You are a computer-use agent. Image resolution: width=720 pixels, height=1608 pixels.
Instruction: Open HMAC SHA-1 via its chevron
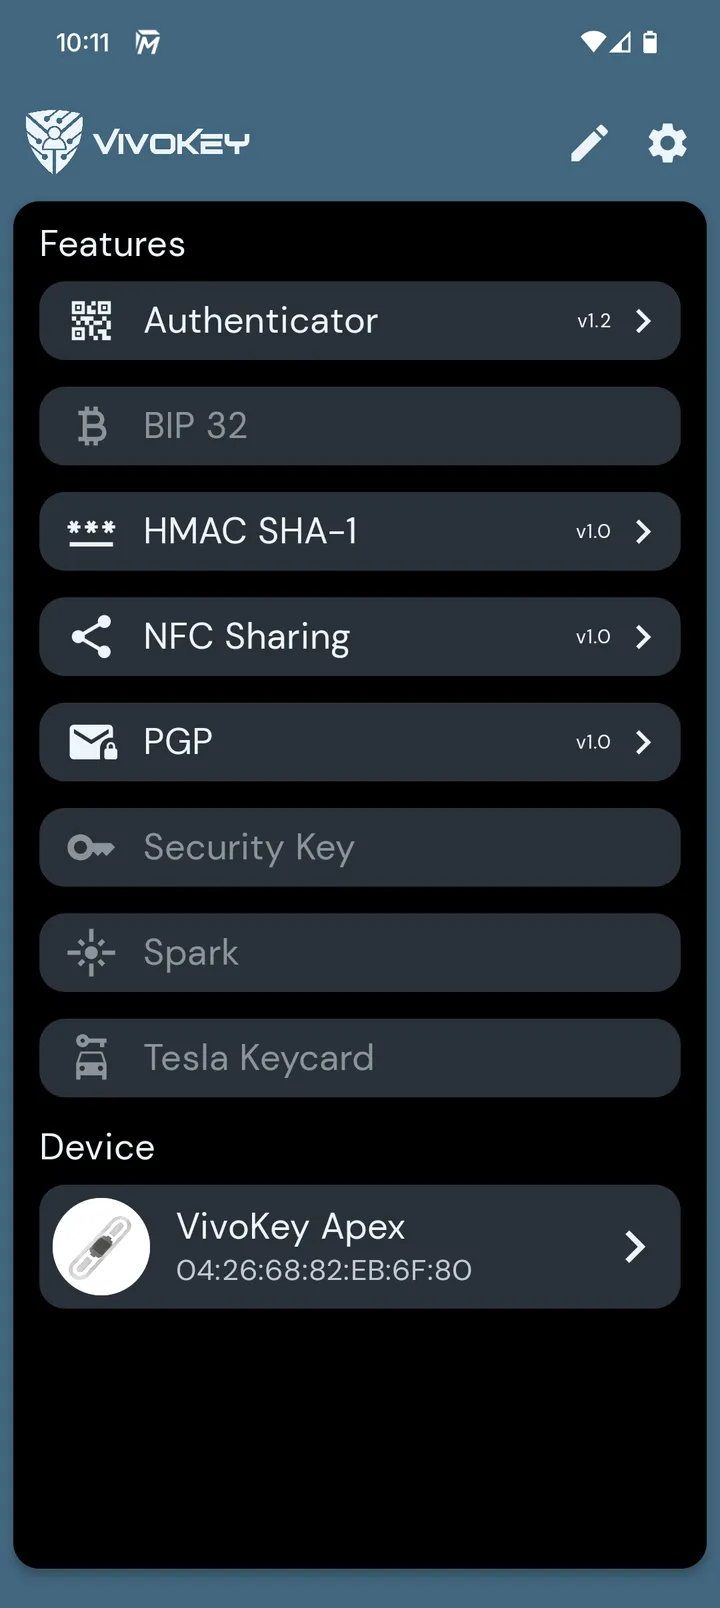643,532
